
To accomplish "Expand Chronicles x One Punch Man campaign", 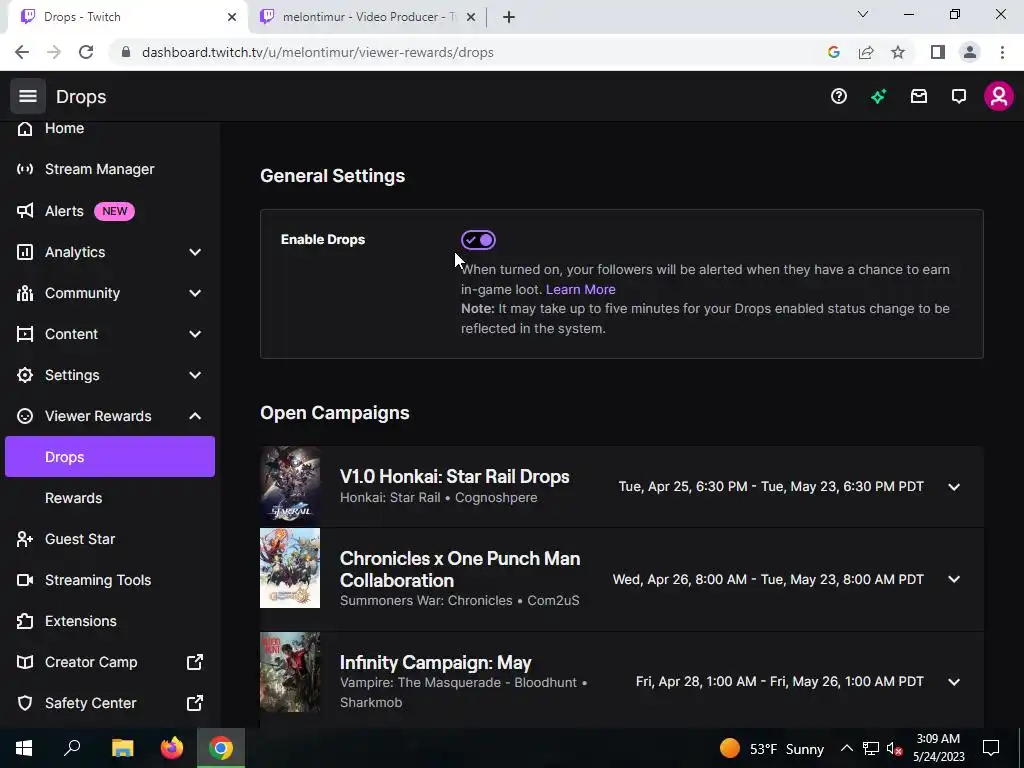I will [x=954, y=579].
